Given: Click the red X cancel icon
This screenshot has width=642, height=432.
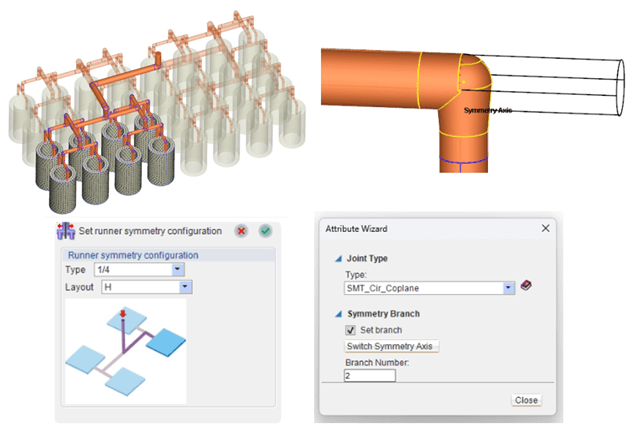Looking at the screenshot, I should click(241, 231).
